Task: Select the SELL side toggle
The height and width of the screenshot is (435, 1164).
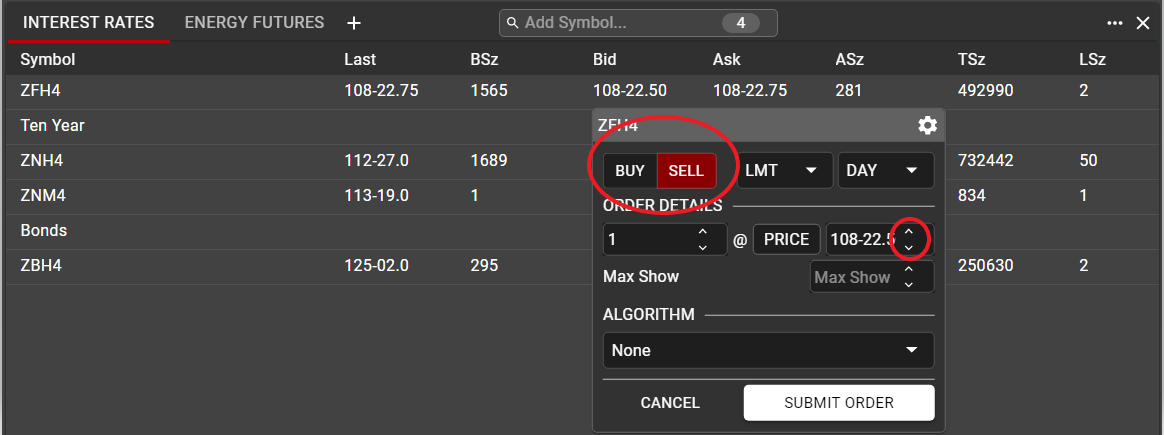Action: (686, 171)
